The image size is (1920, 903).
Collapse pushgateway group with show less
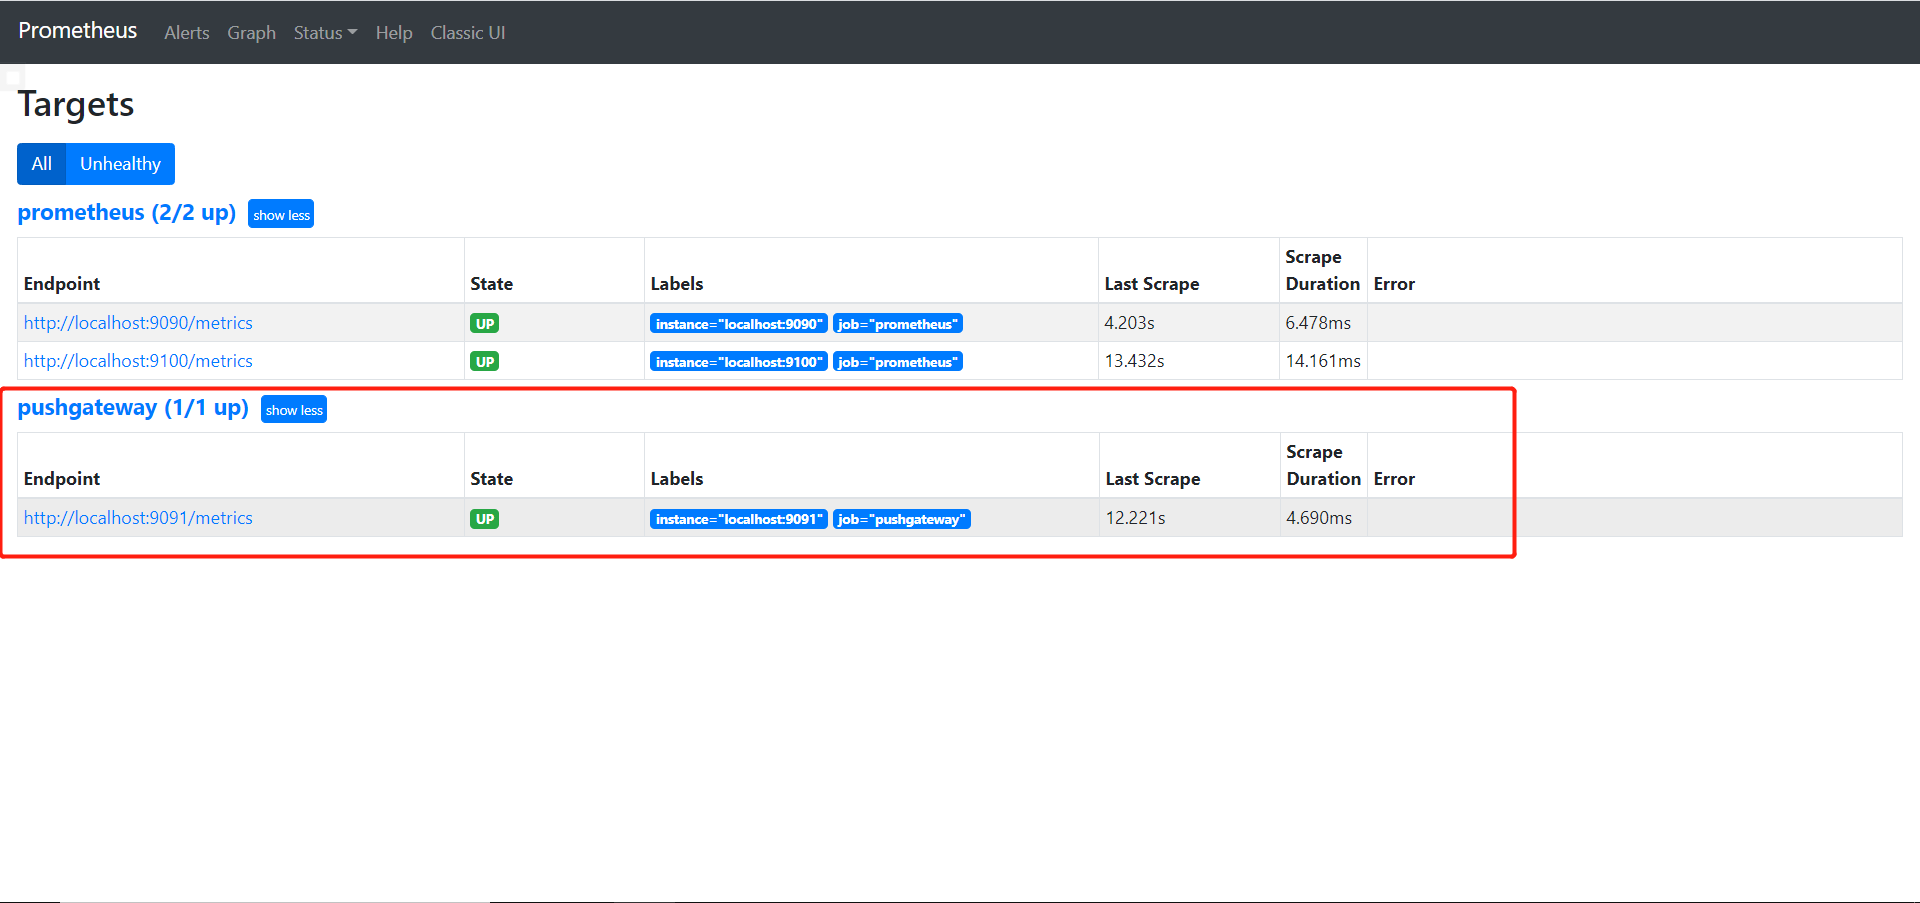(294, 410)
